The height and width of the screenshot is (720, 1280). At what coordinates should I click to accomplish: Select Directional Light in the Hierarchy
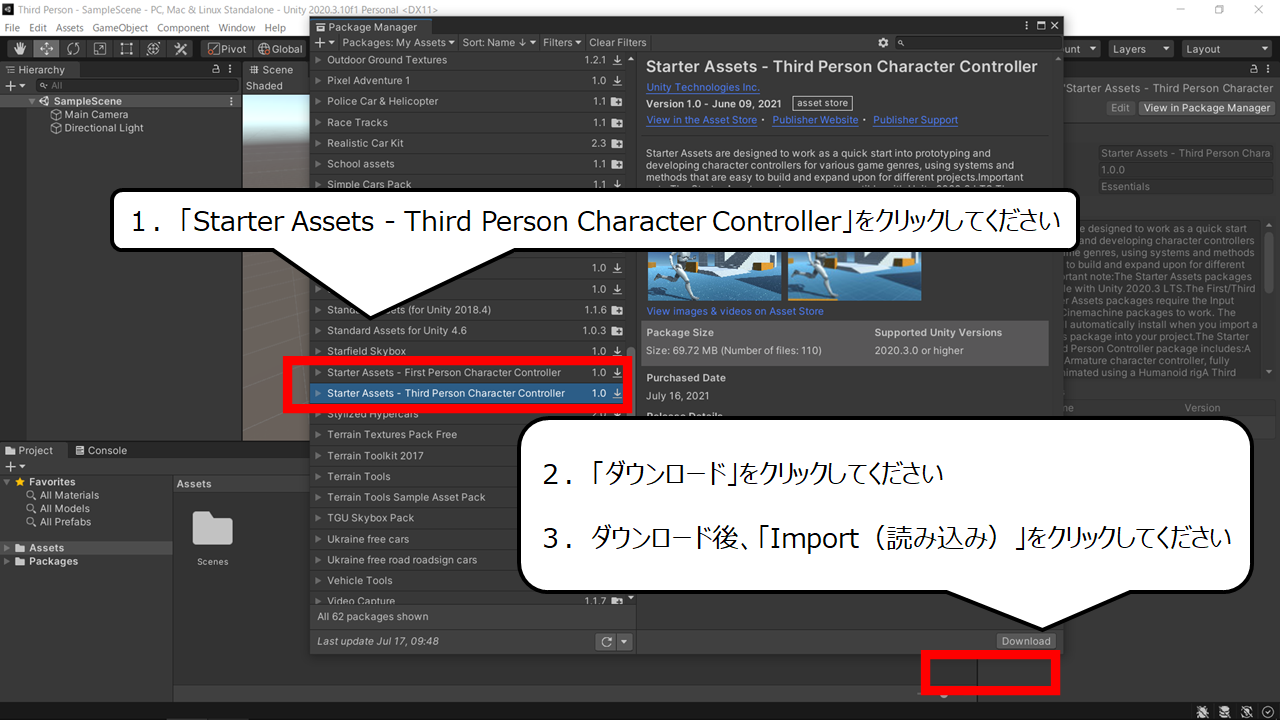pyautogui.click(x=104, y=128)
